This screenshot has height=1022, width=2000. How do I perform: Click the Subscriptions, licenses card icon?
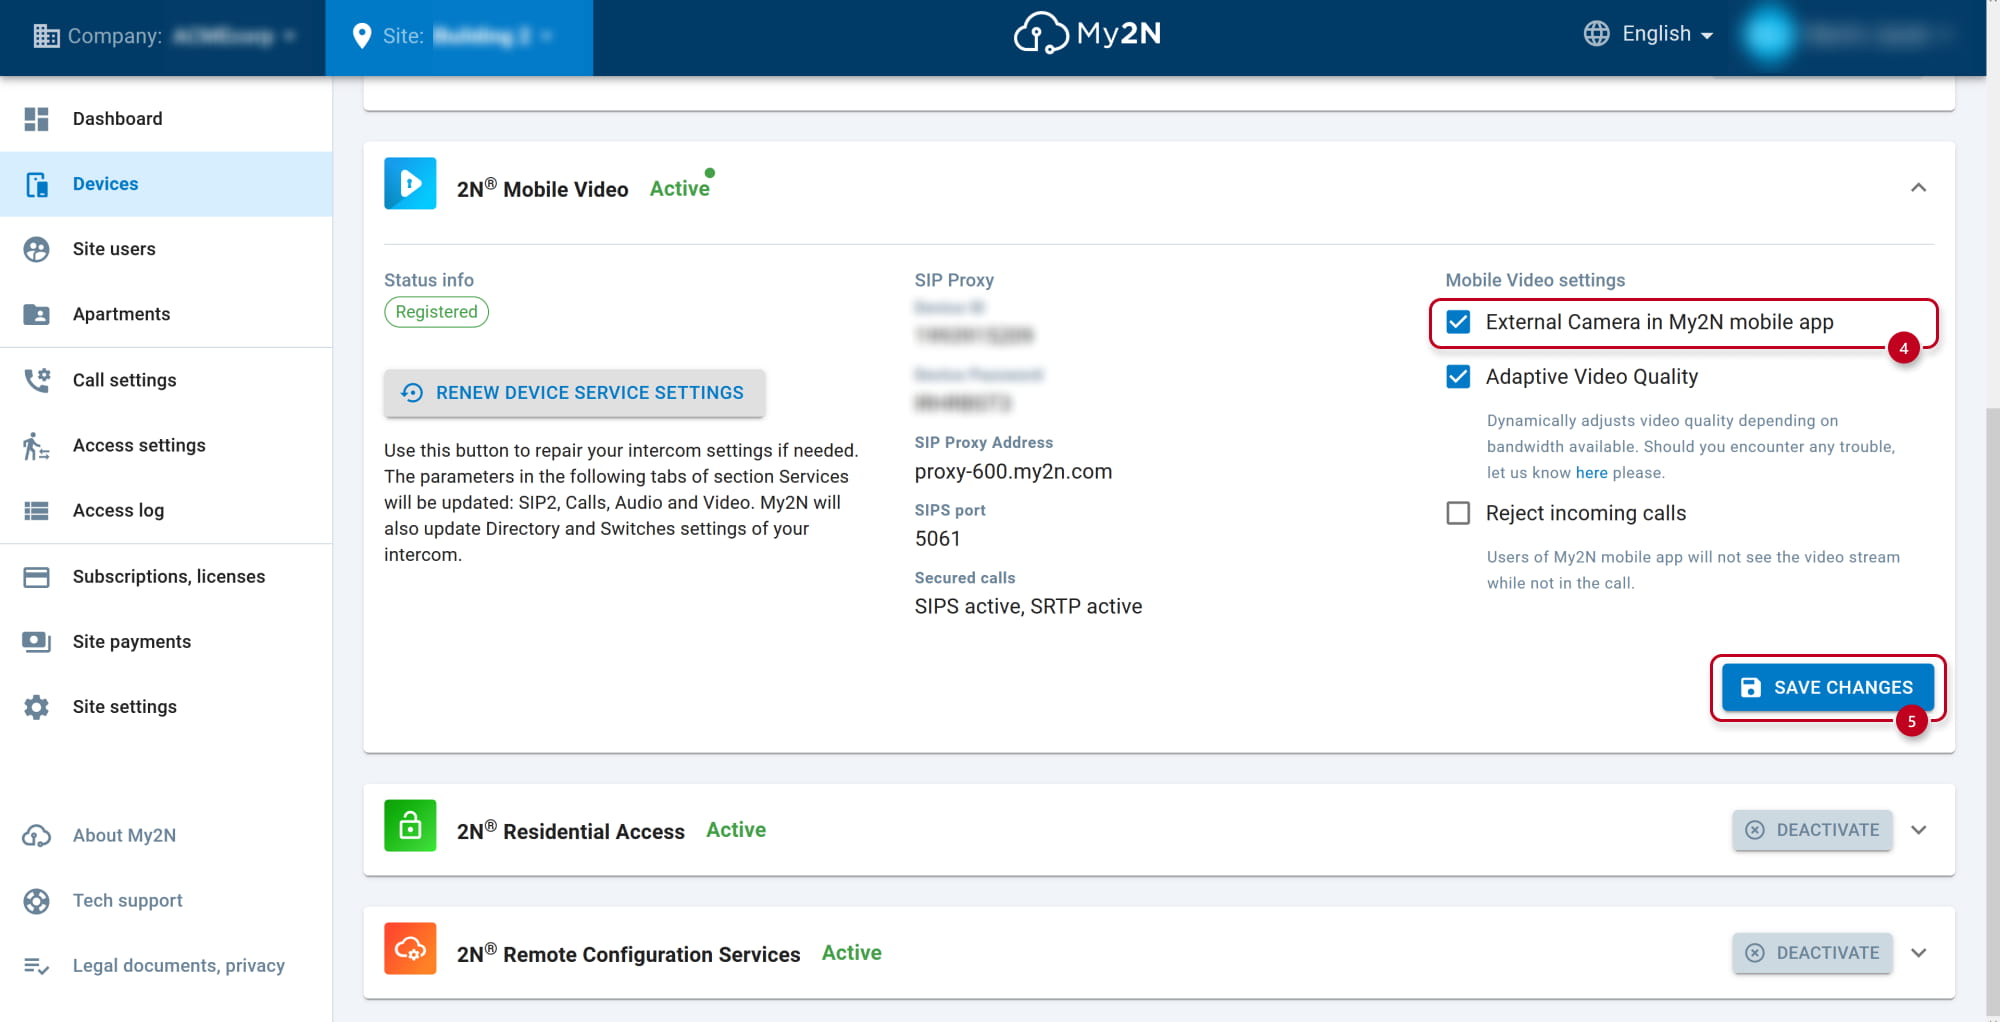pos(36,576)
